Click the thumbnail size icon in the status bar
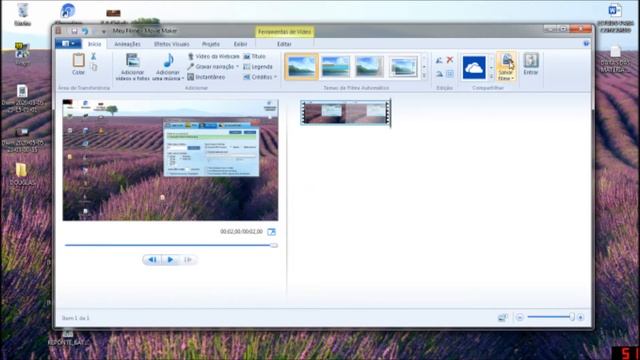The height and width of the screenshot is (360, 640). pyautogui.click(x=502, y=318)
